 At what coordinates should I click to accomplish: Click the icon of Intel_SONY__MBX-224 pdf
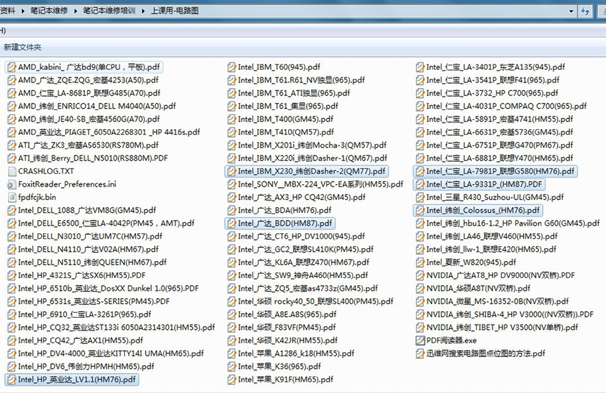click(232, 184)
